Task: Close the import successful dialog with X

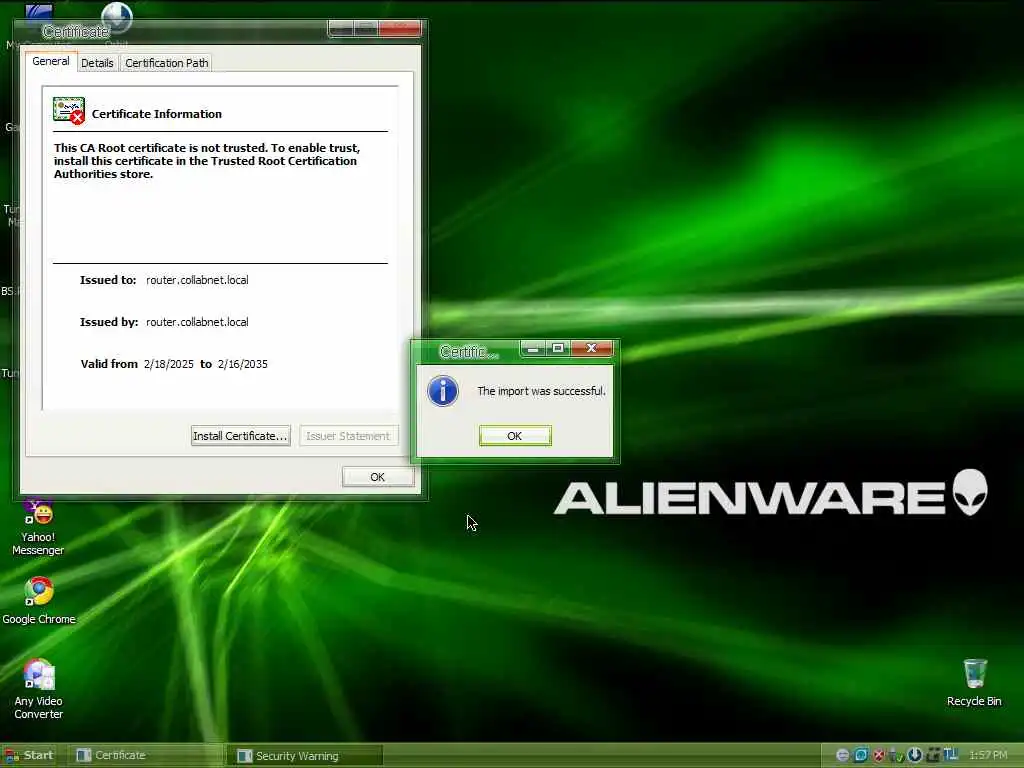Action: coord(592,348)
